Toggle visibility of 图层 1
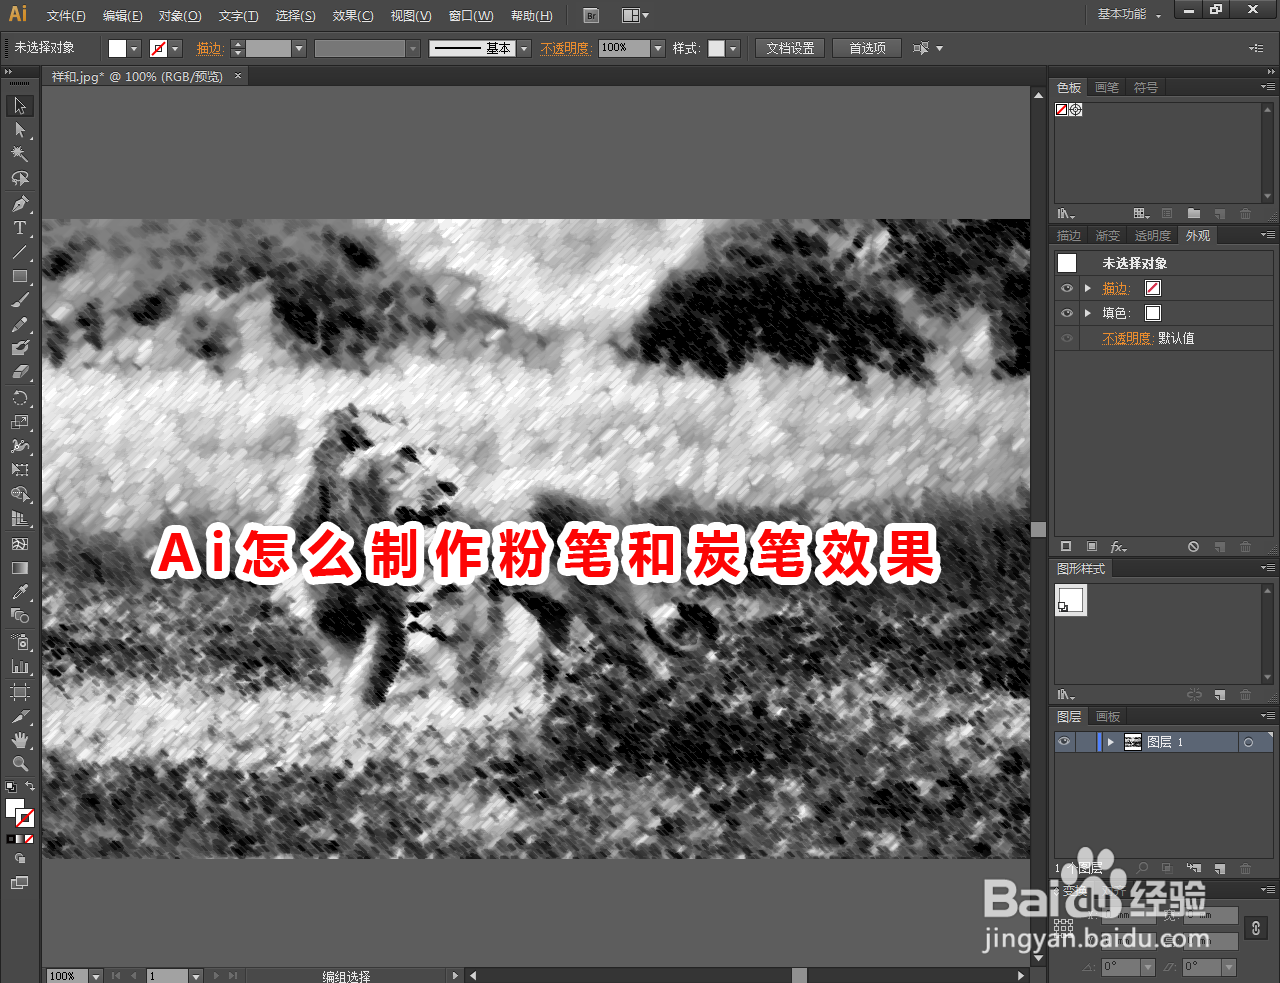 point(1064,741)
